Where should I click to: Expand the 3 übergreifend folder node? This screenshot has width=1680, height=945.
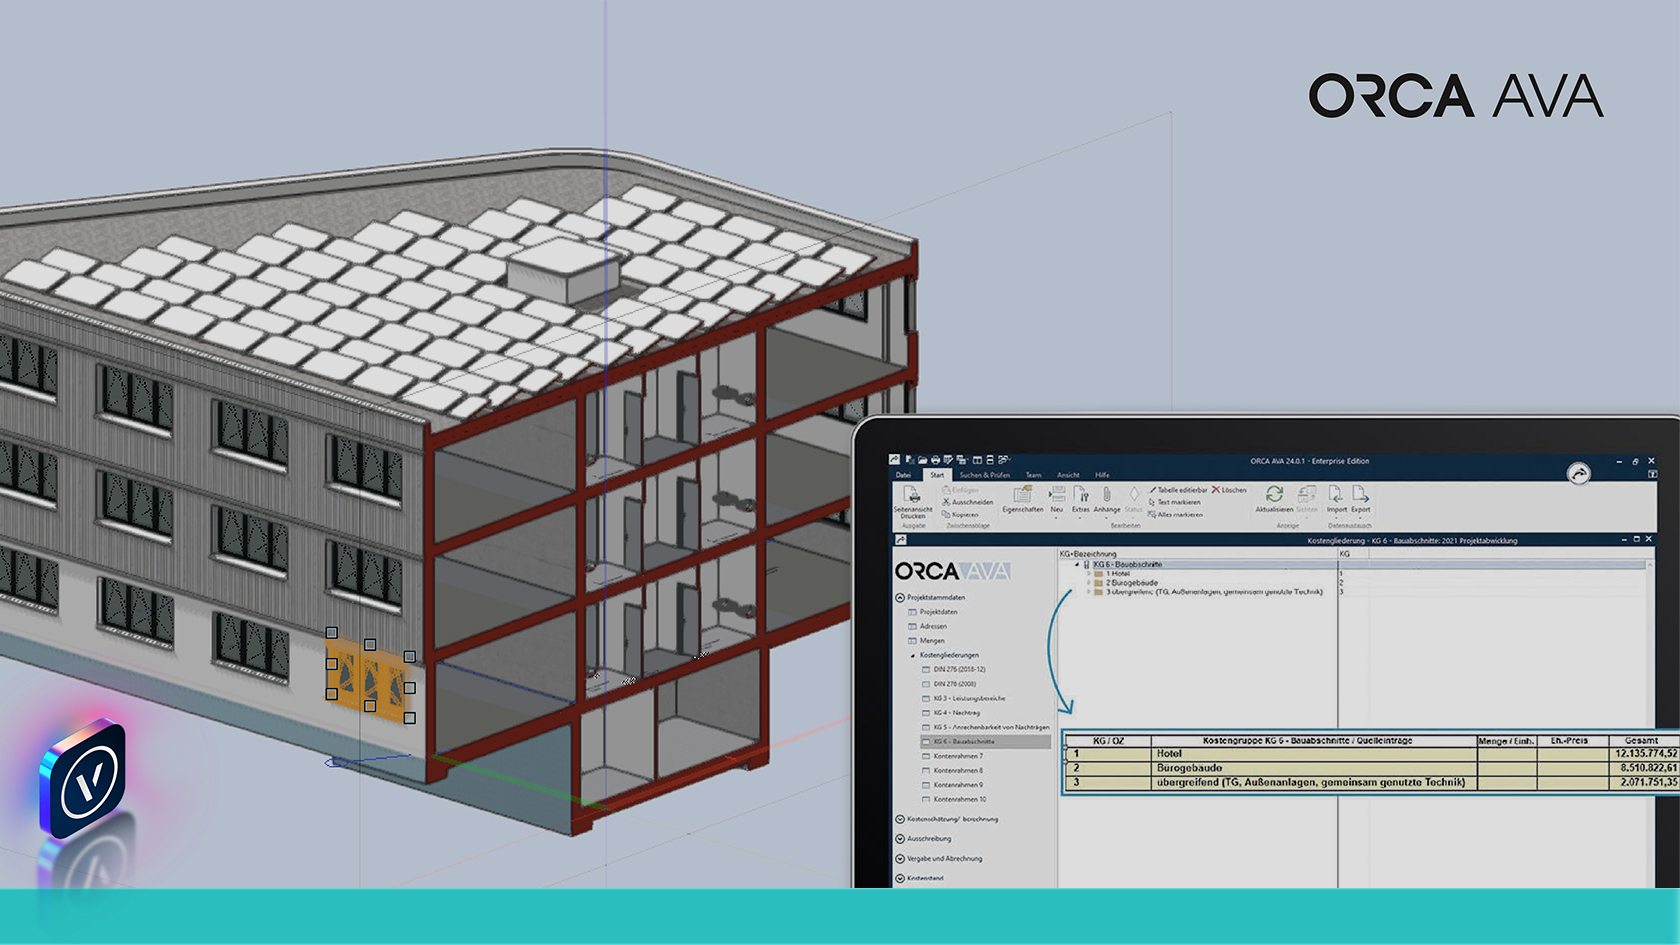click(x=1089, y=592)
